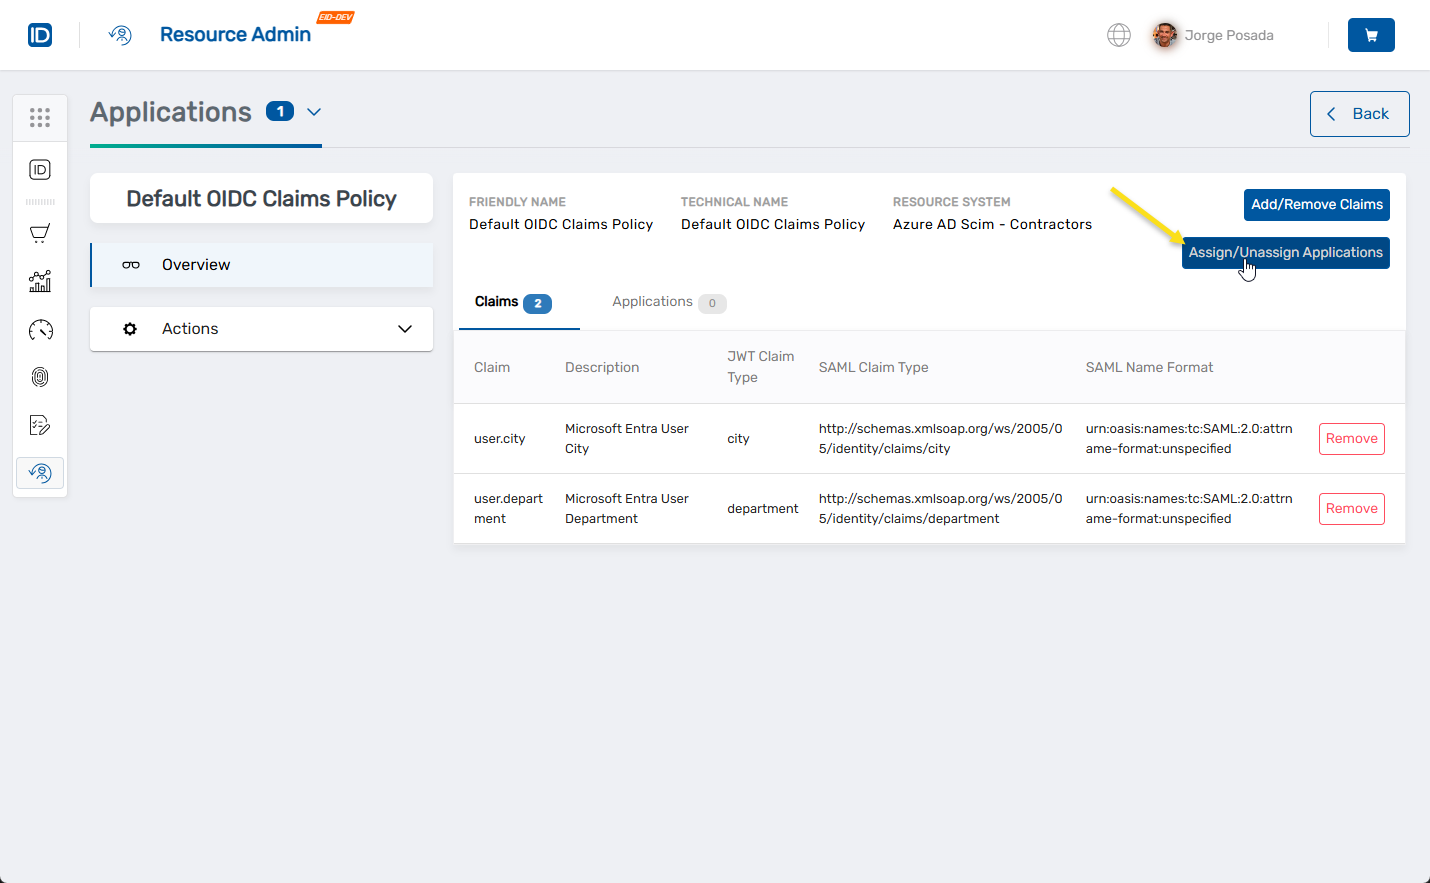
Task: Expand the Actions section
Action: coord(405,328)
